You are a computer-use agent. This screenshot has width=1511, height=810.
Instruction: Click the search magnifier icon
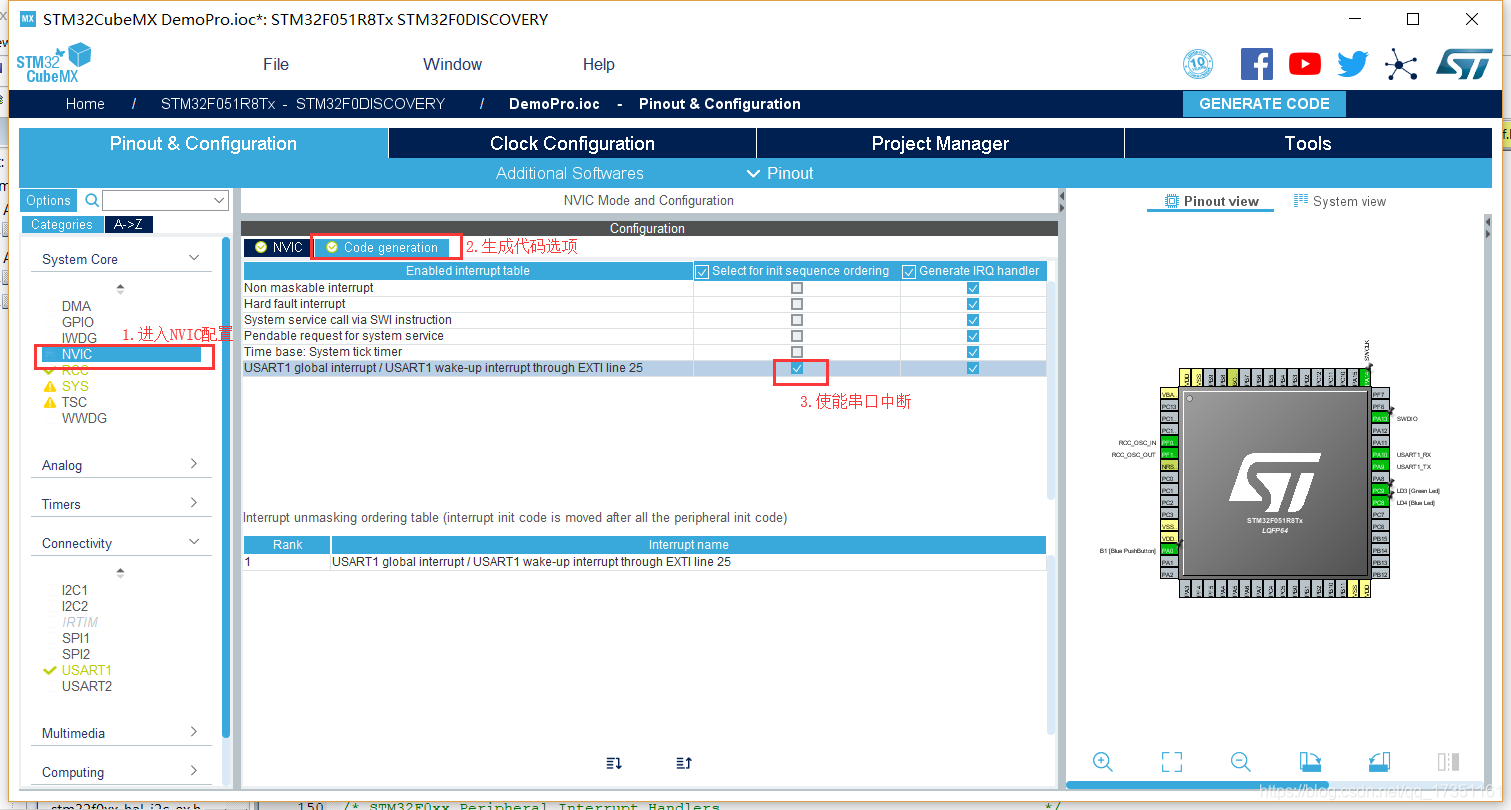coord(92,200)
